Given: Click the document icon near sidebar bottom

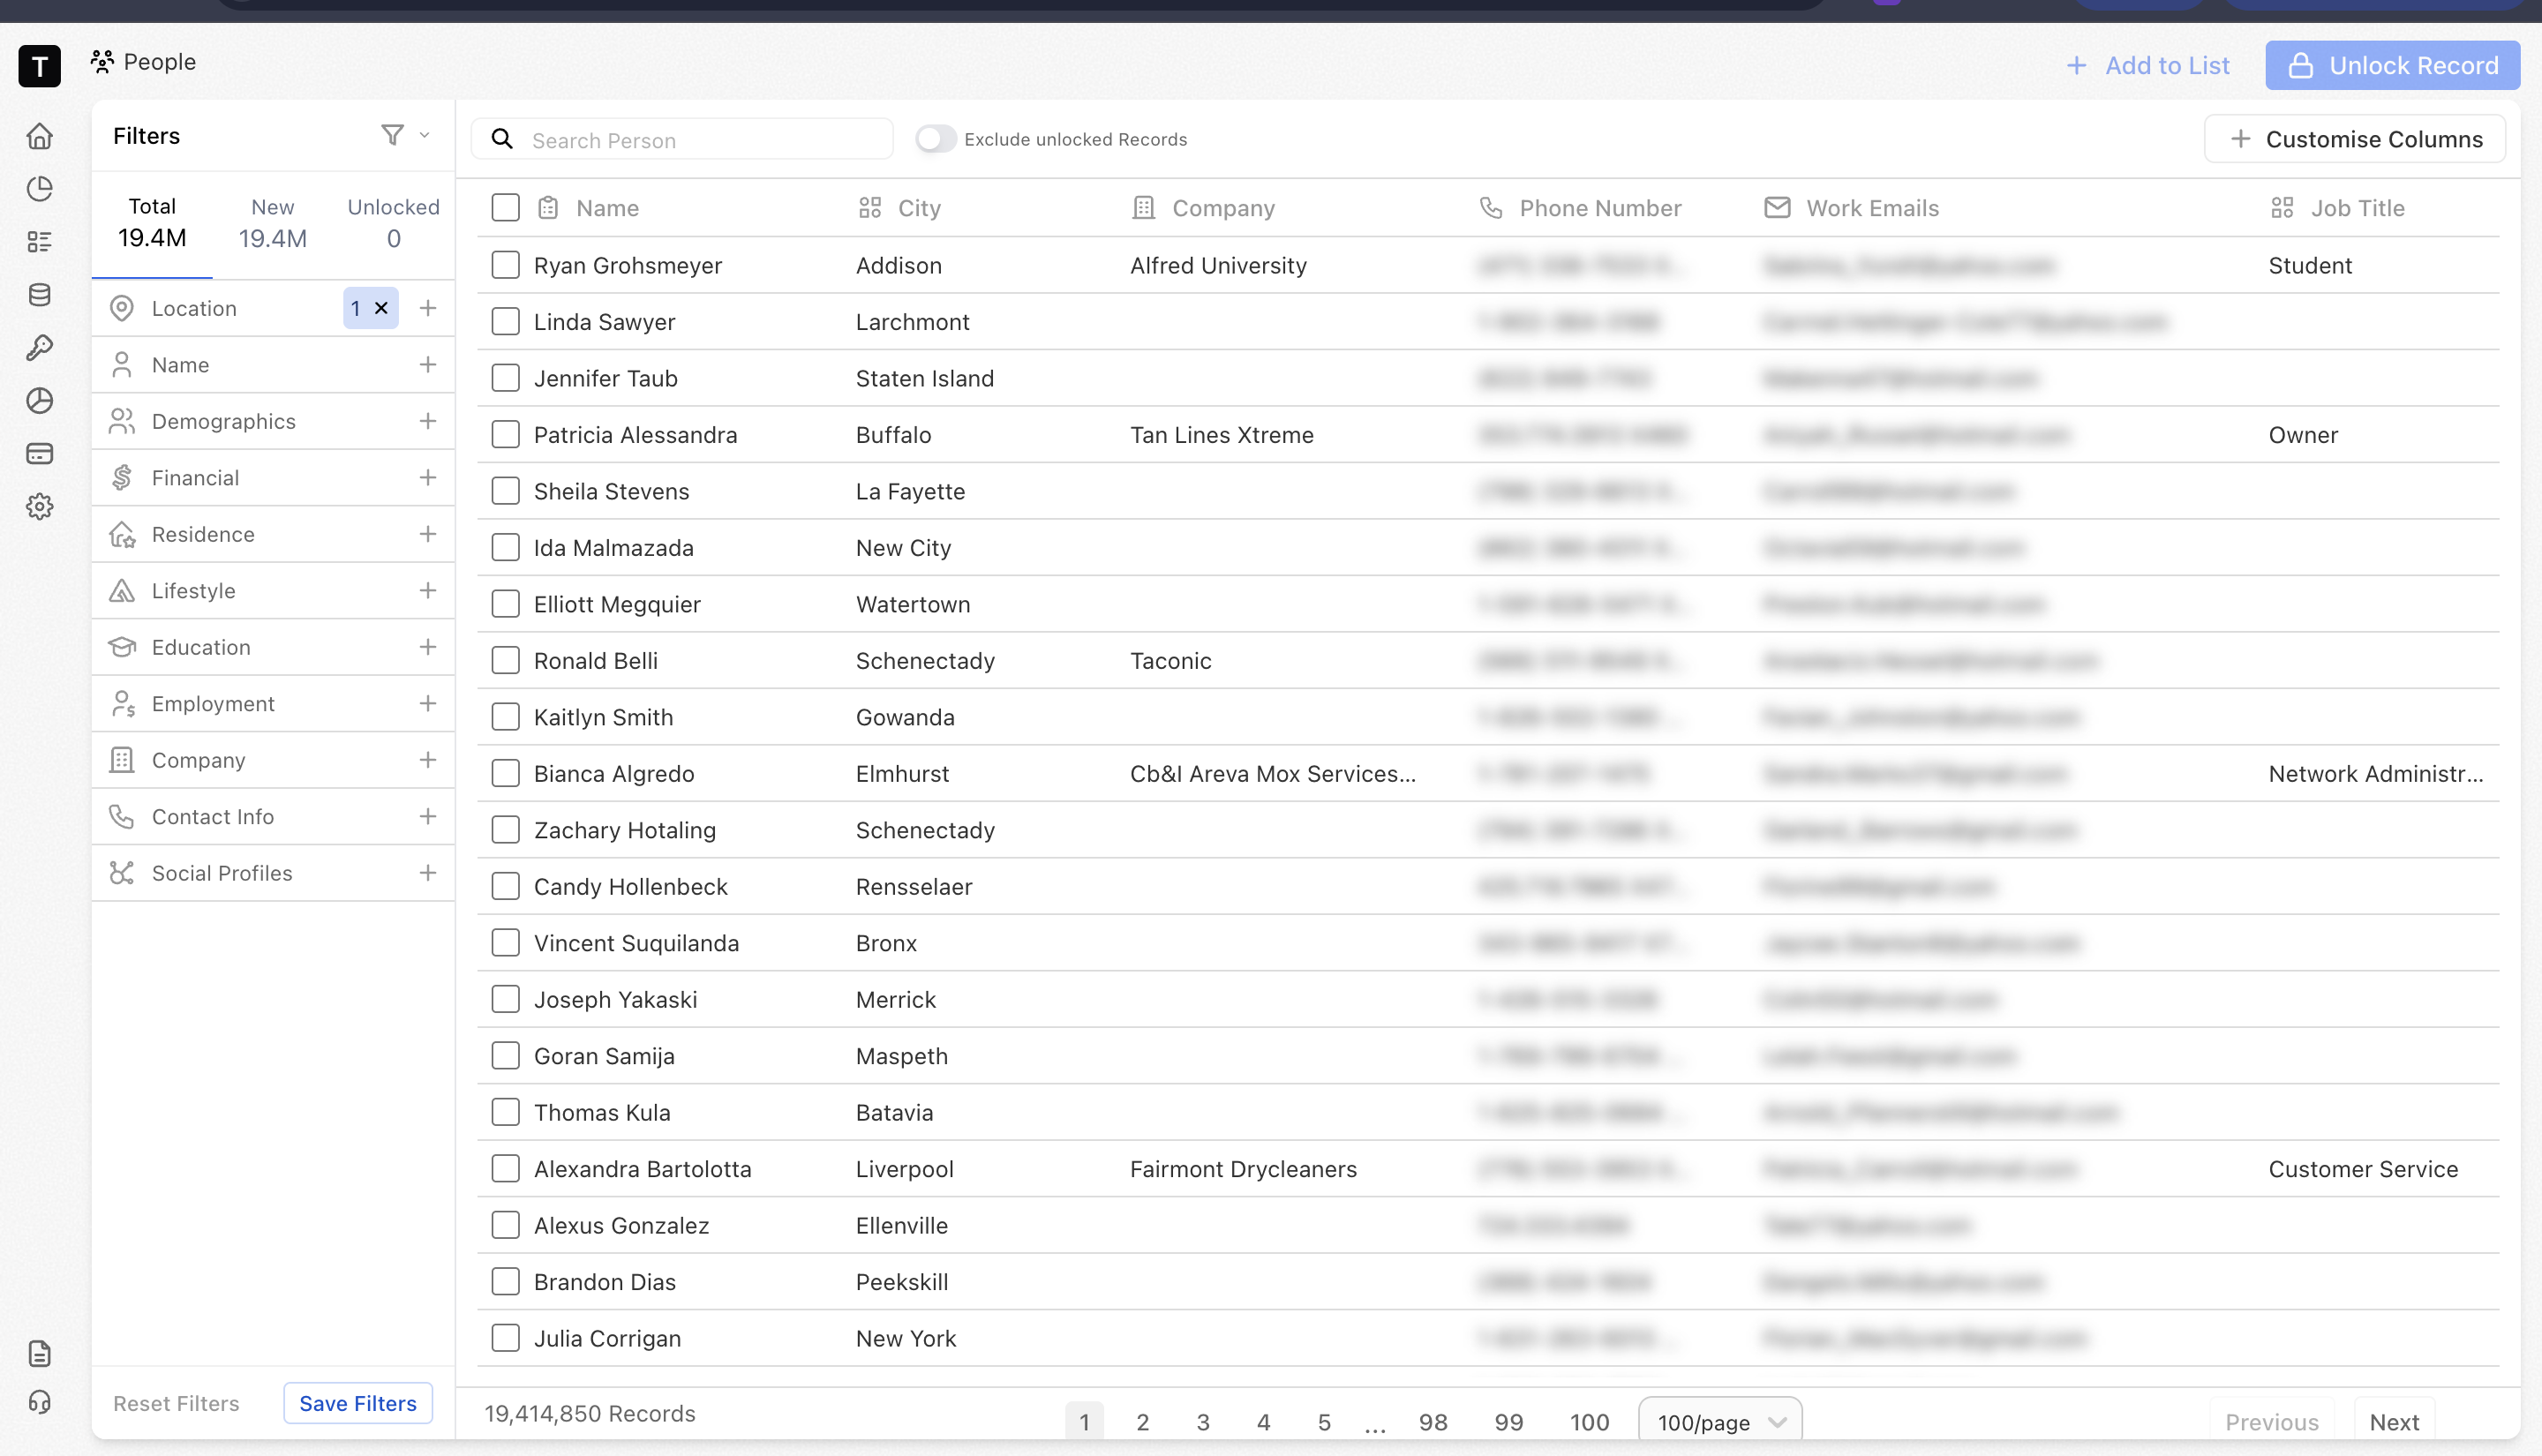Looking at the screenshot, I should coord(39,1354).
